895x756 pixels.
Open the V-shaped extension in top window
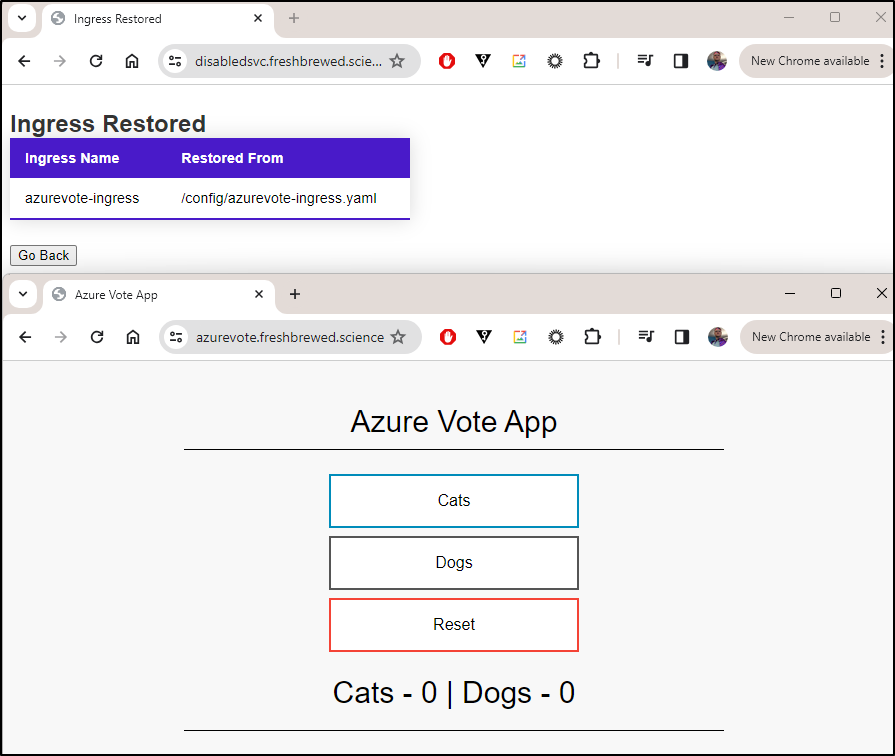[483, 61]
